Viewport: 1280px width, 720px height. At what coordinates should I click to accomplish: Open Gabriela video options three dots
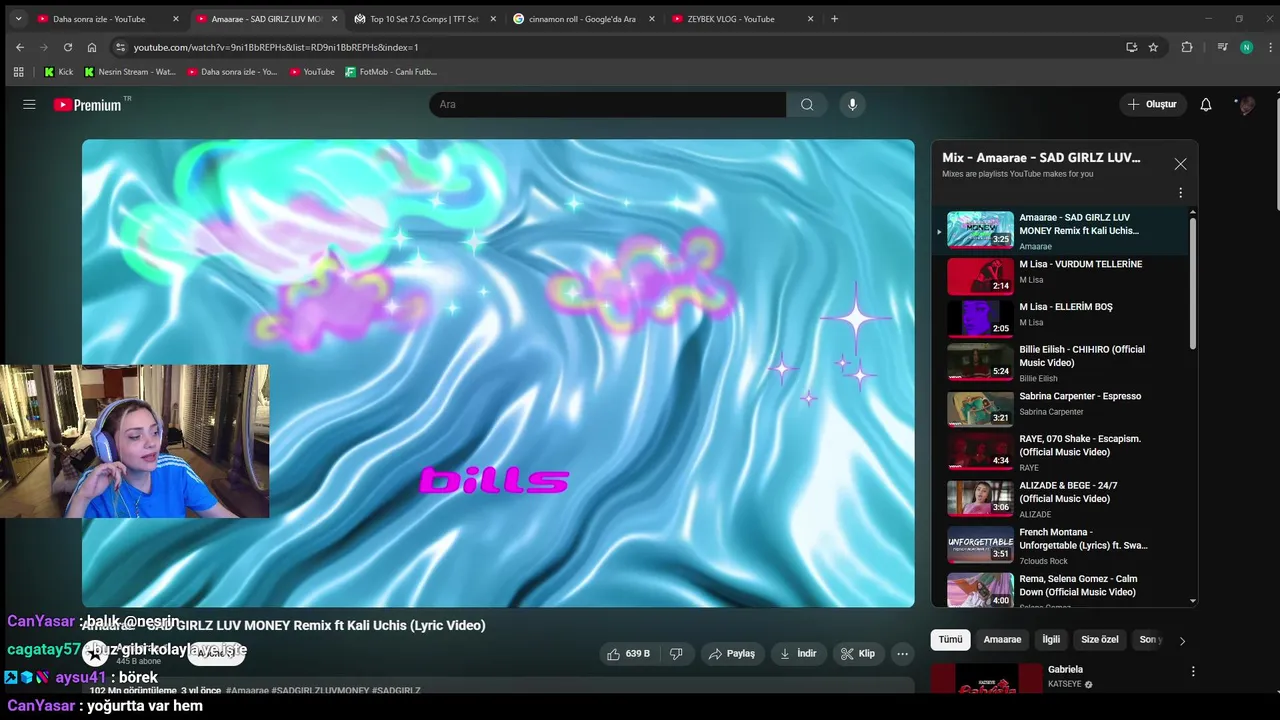pyautogui.click(x=1192, y=672)
